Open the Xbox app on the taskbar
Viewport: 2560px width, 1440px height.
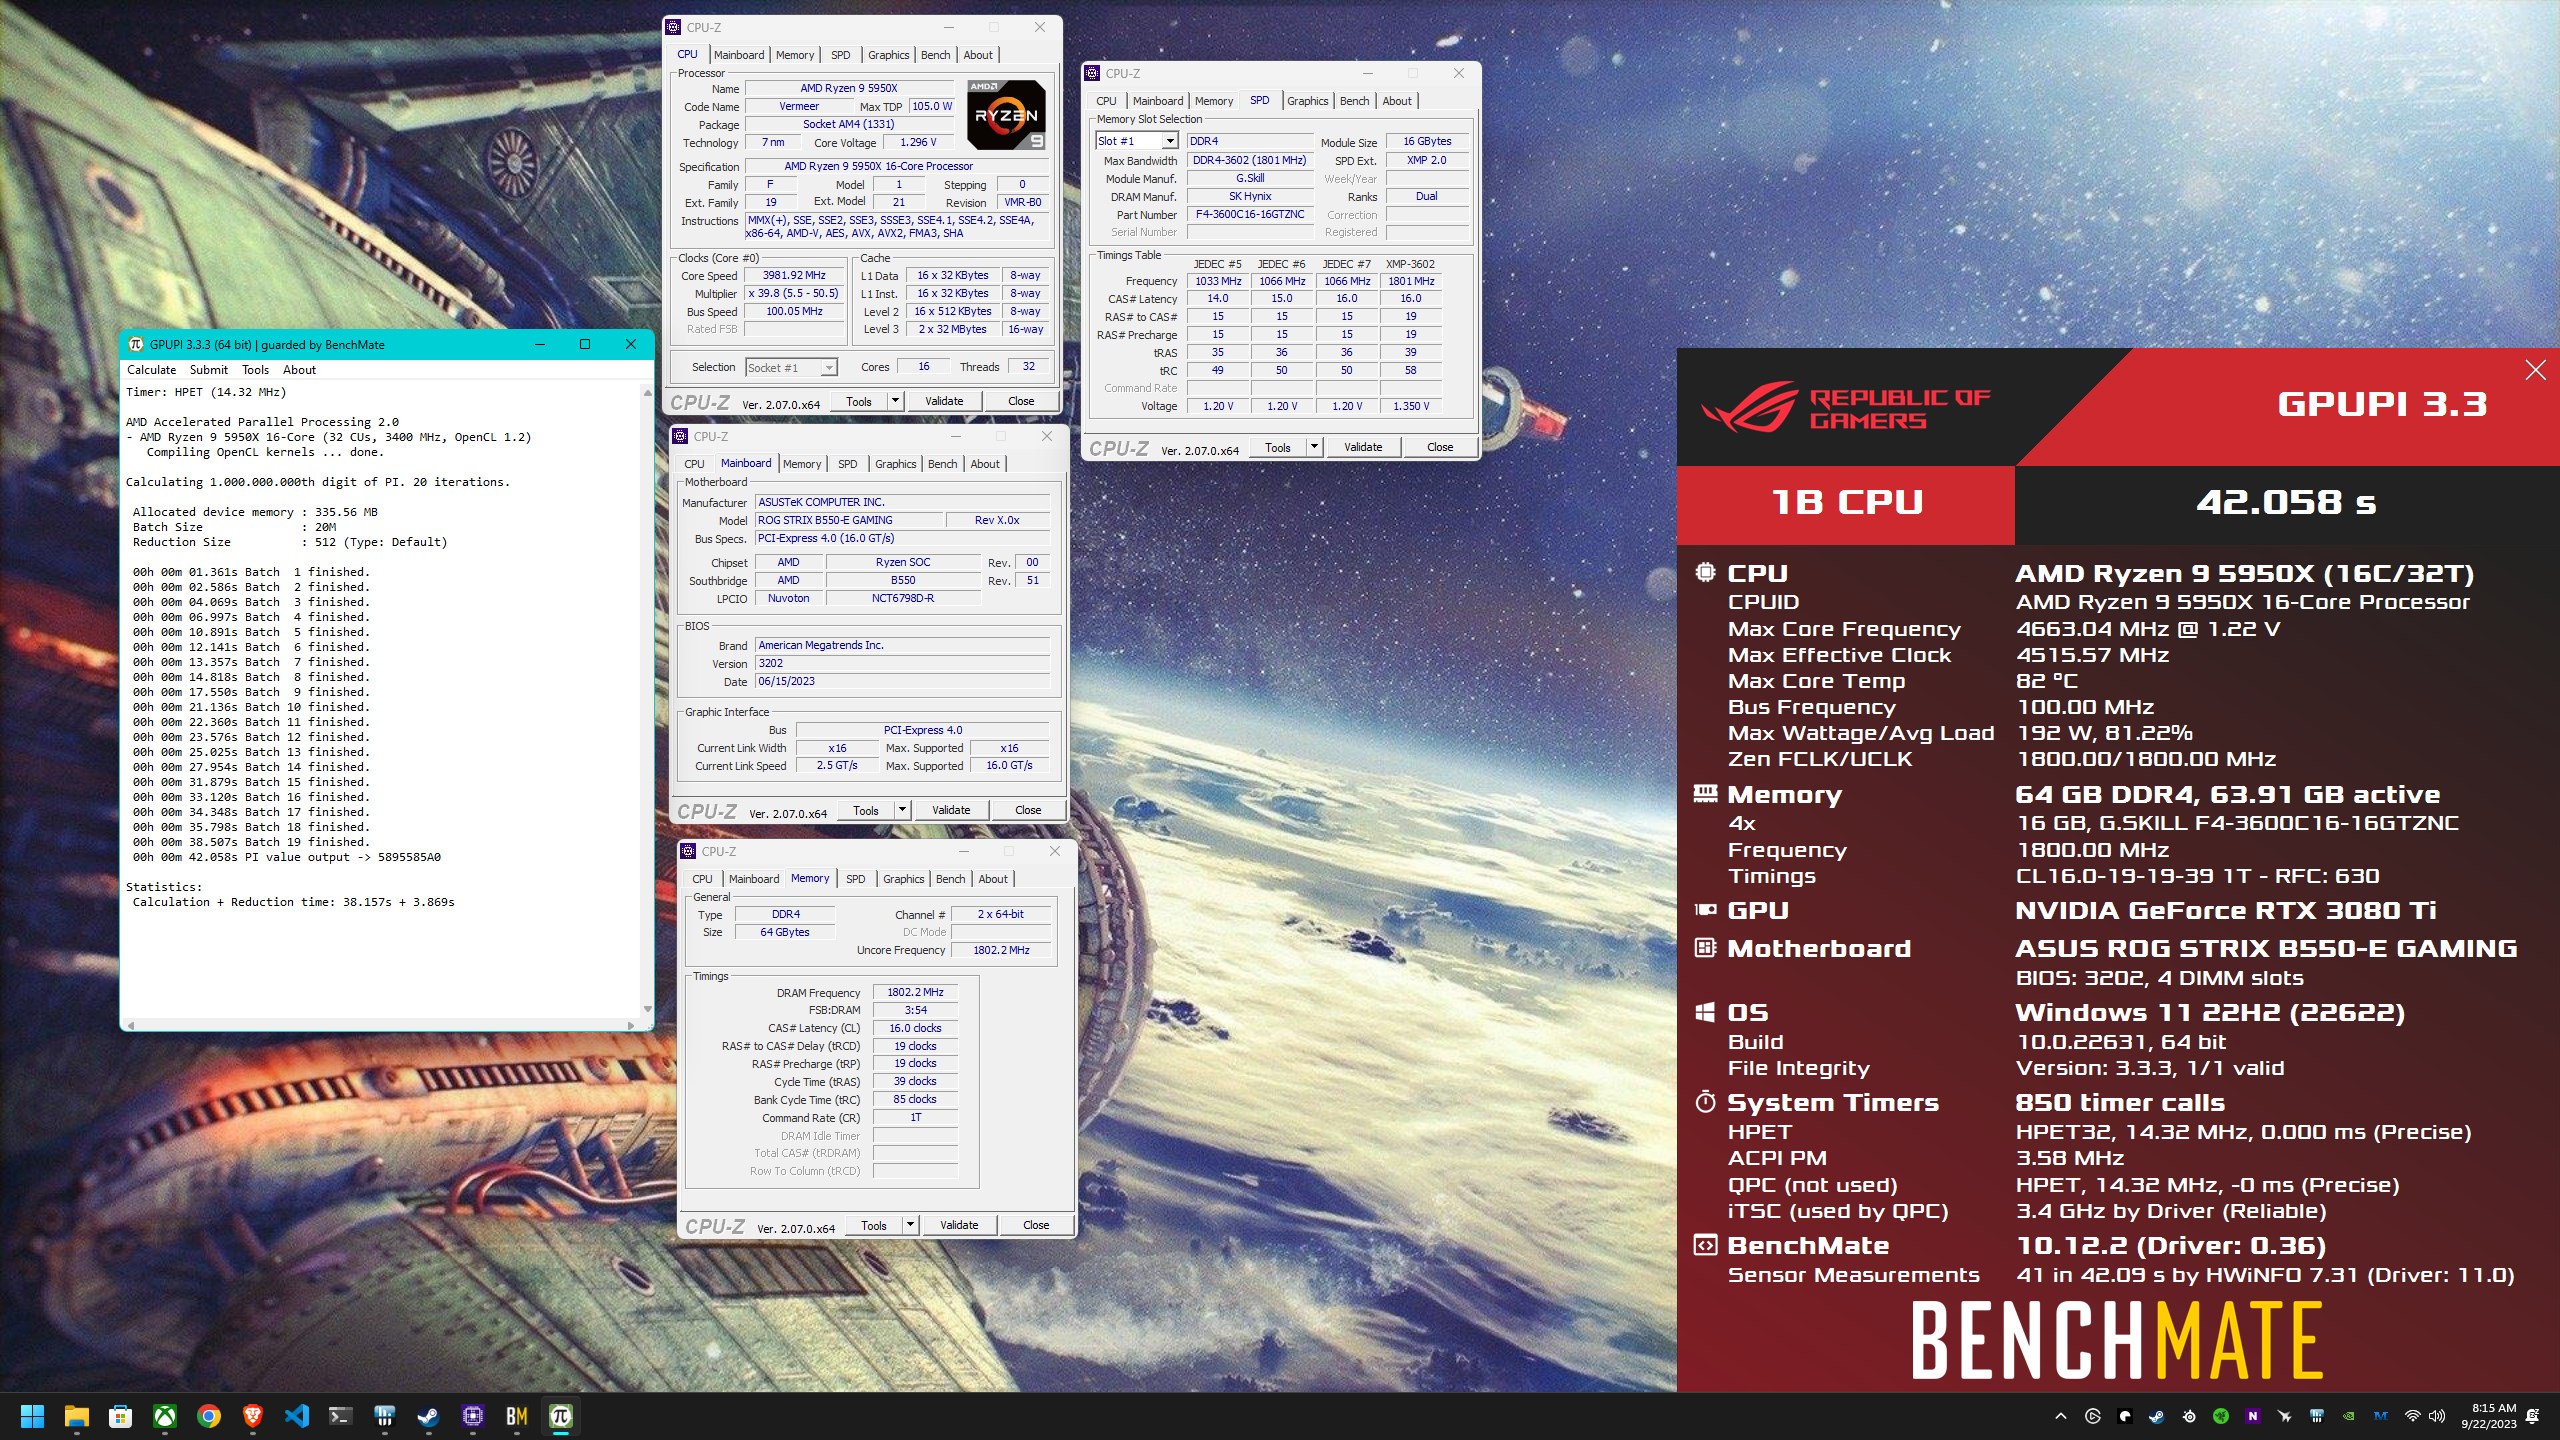tap(165, 1416)
